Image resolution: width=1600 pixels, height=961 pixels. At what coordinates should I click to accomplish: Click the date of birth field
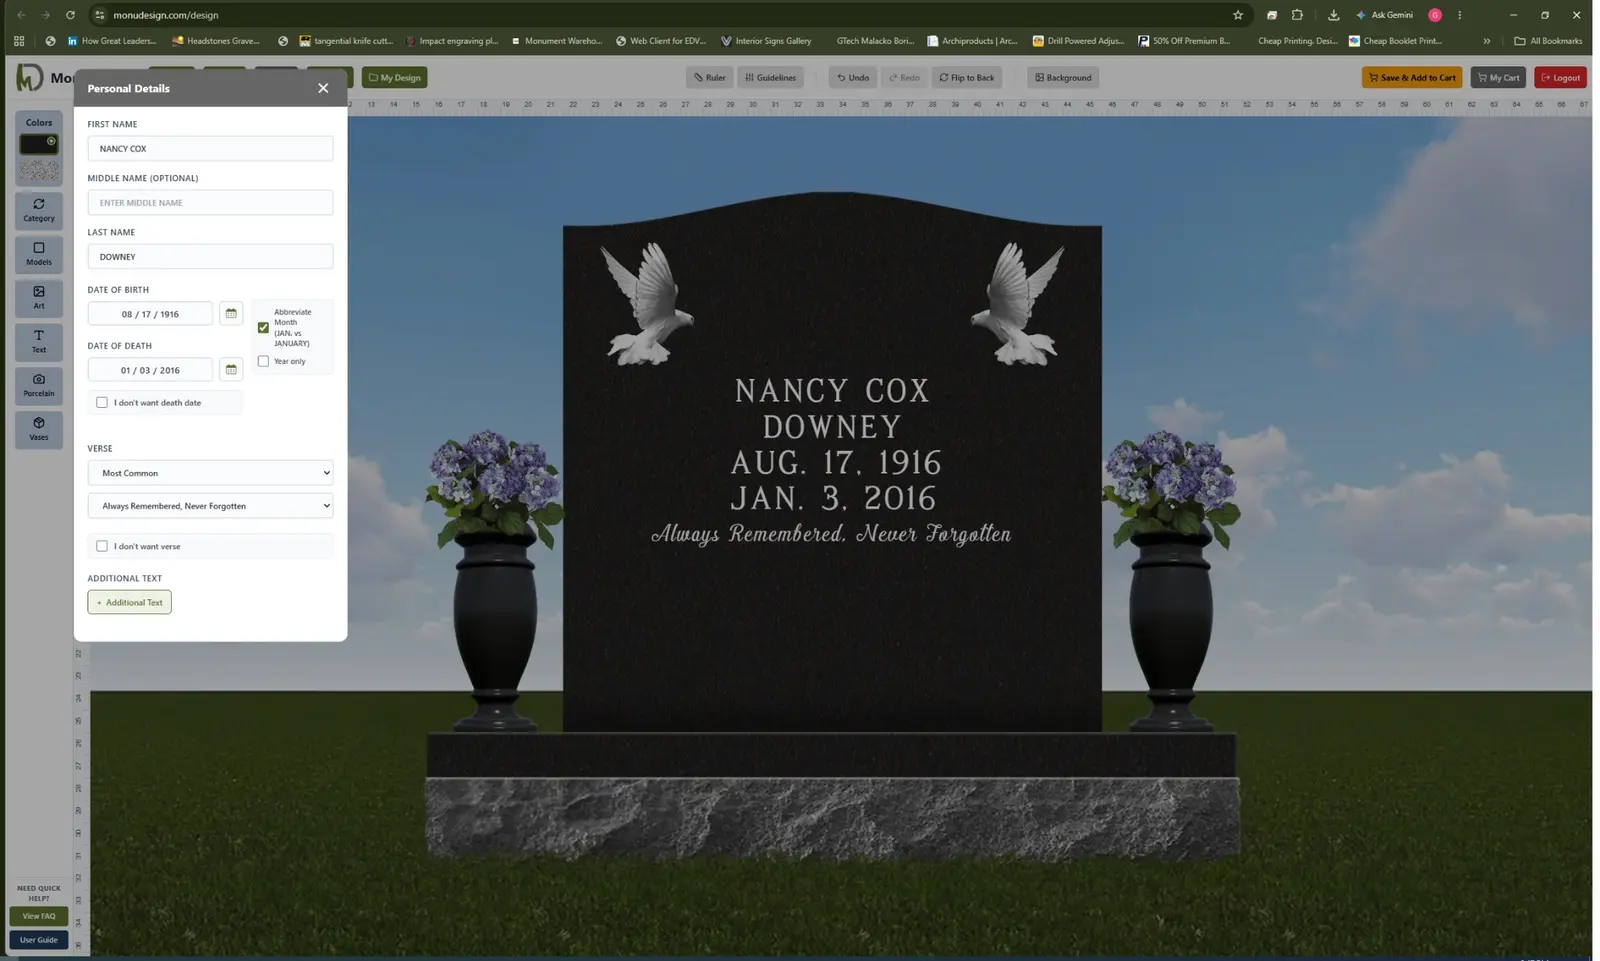click(150, 314)
